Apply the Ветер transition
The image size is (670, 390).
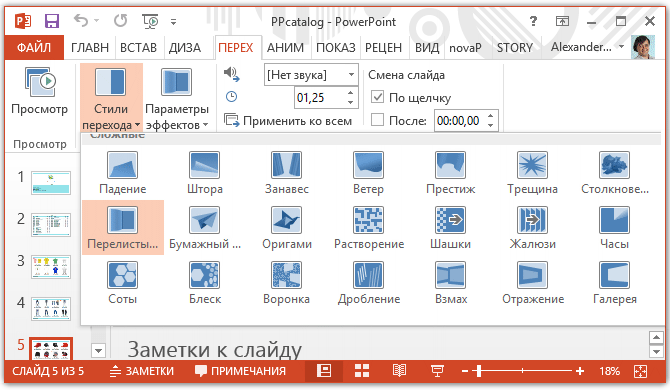click(368, 173)
